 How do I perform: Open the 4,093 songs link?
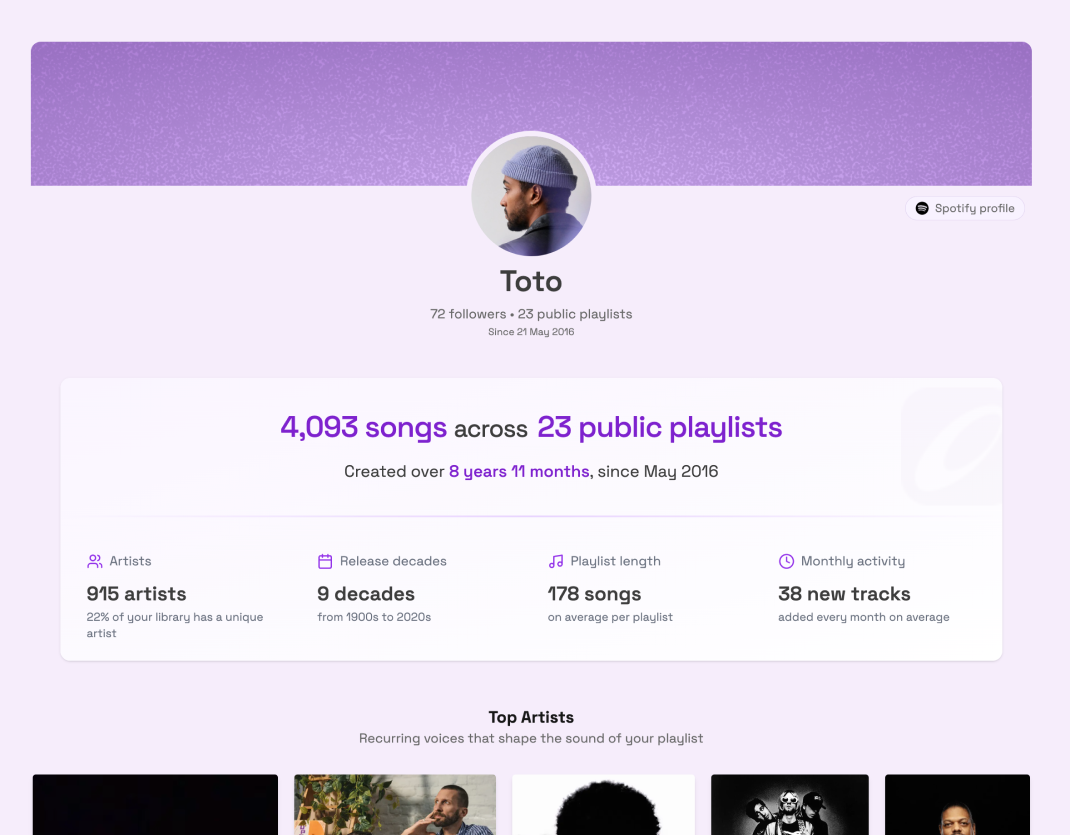(363, 427)
